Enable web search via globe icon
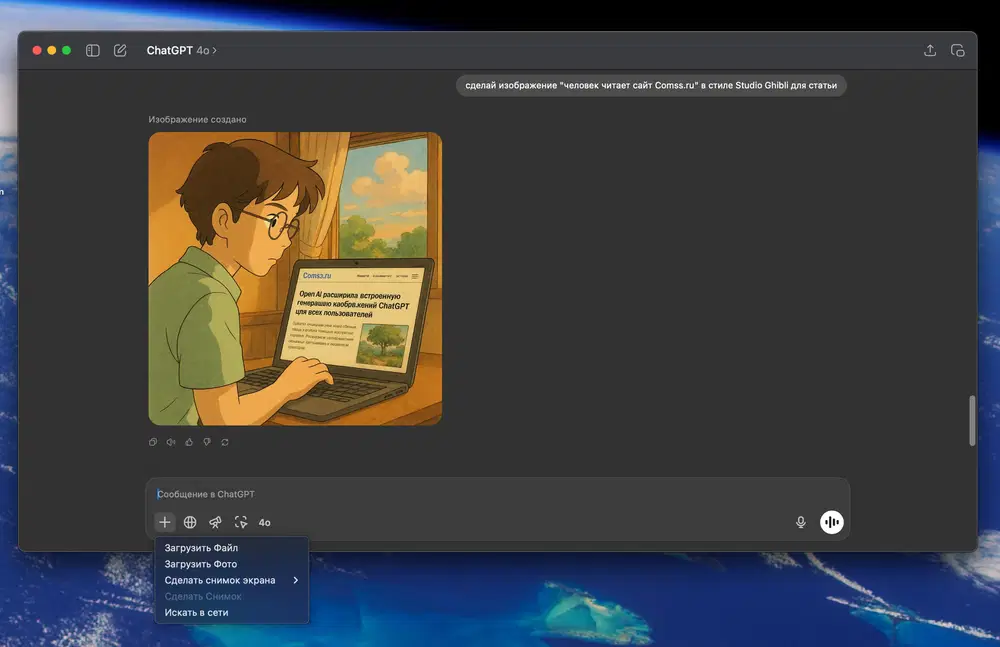 point(190,522)
